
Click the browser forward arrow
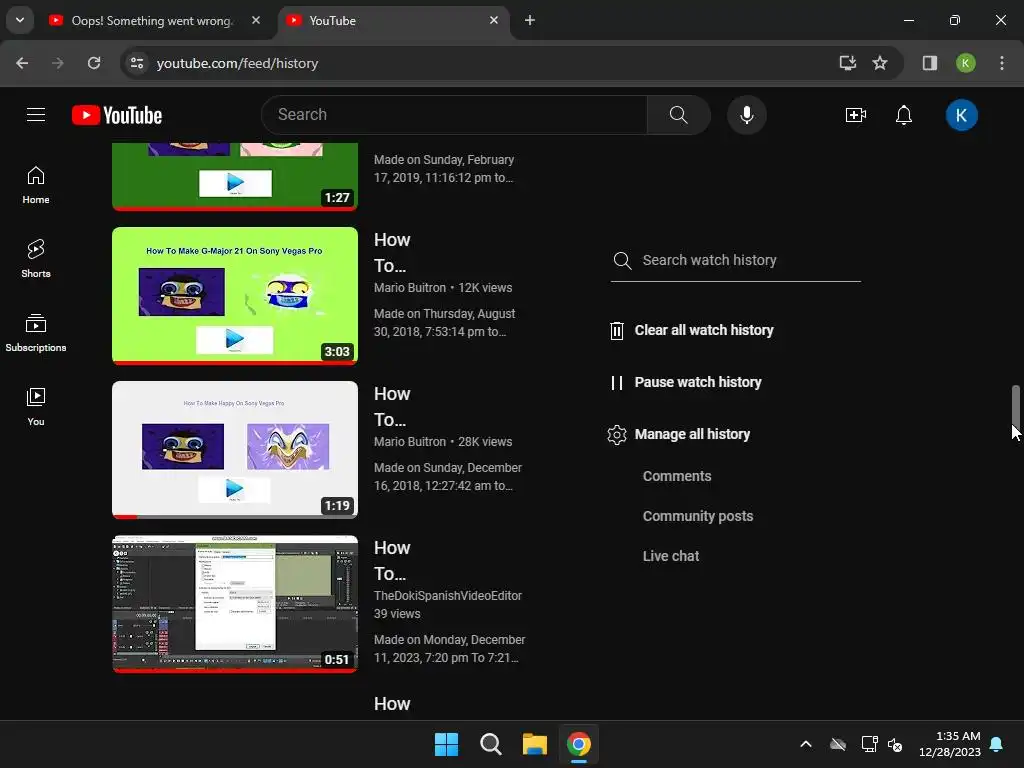(x=58, y=63)
